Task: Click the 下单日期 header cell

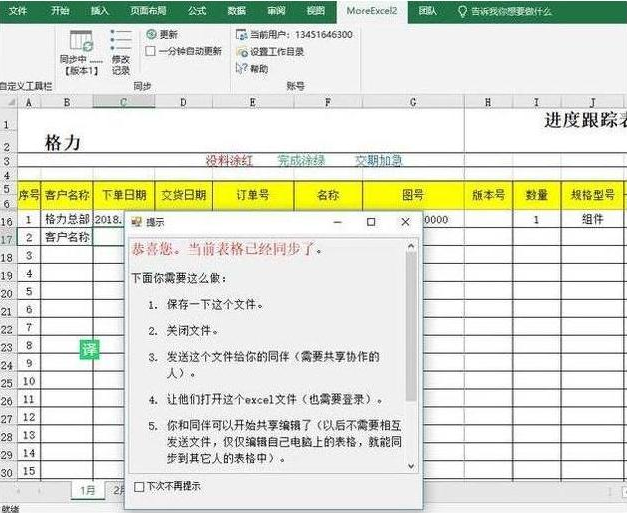Action: tap(124, 195)
